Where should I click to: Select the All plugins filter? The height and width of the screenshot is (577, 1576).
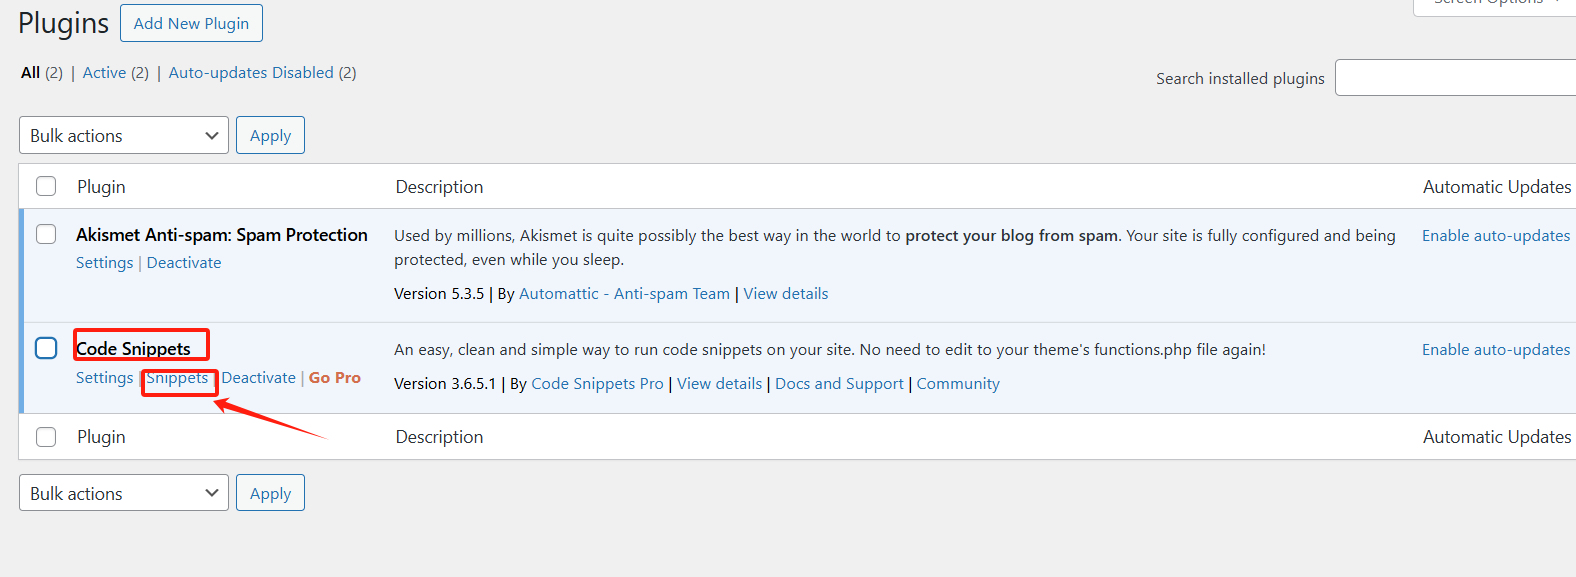30,72
